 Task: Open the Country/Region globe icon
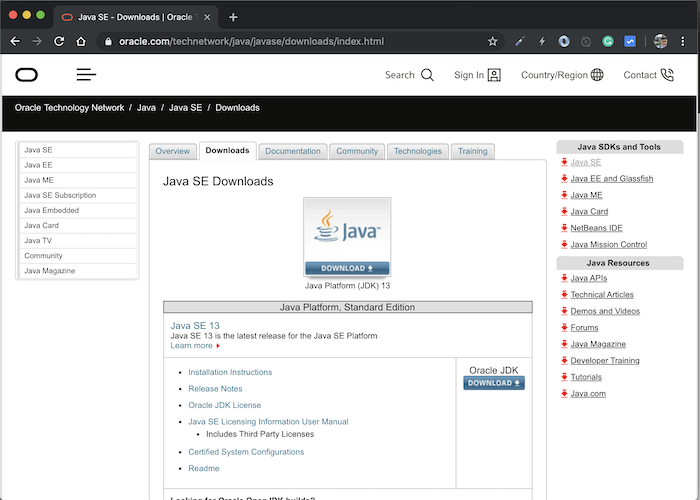click(597, 75)
